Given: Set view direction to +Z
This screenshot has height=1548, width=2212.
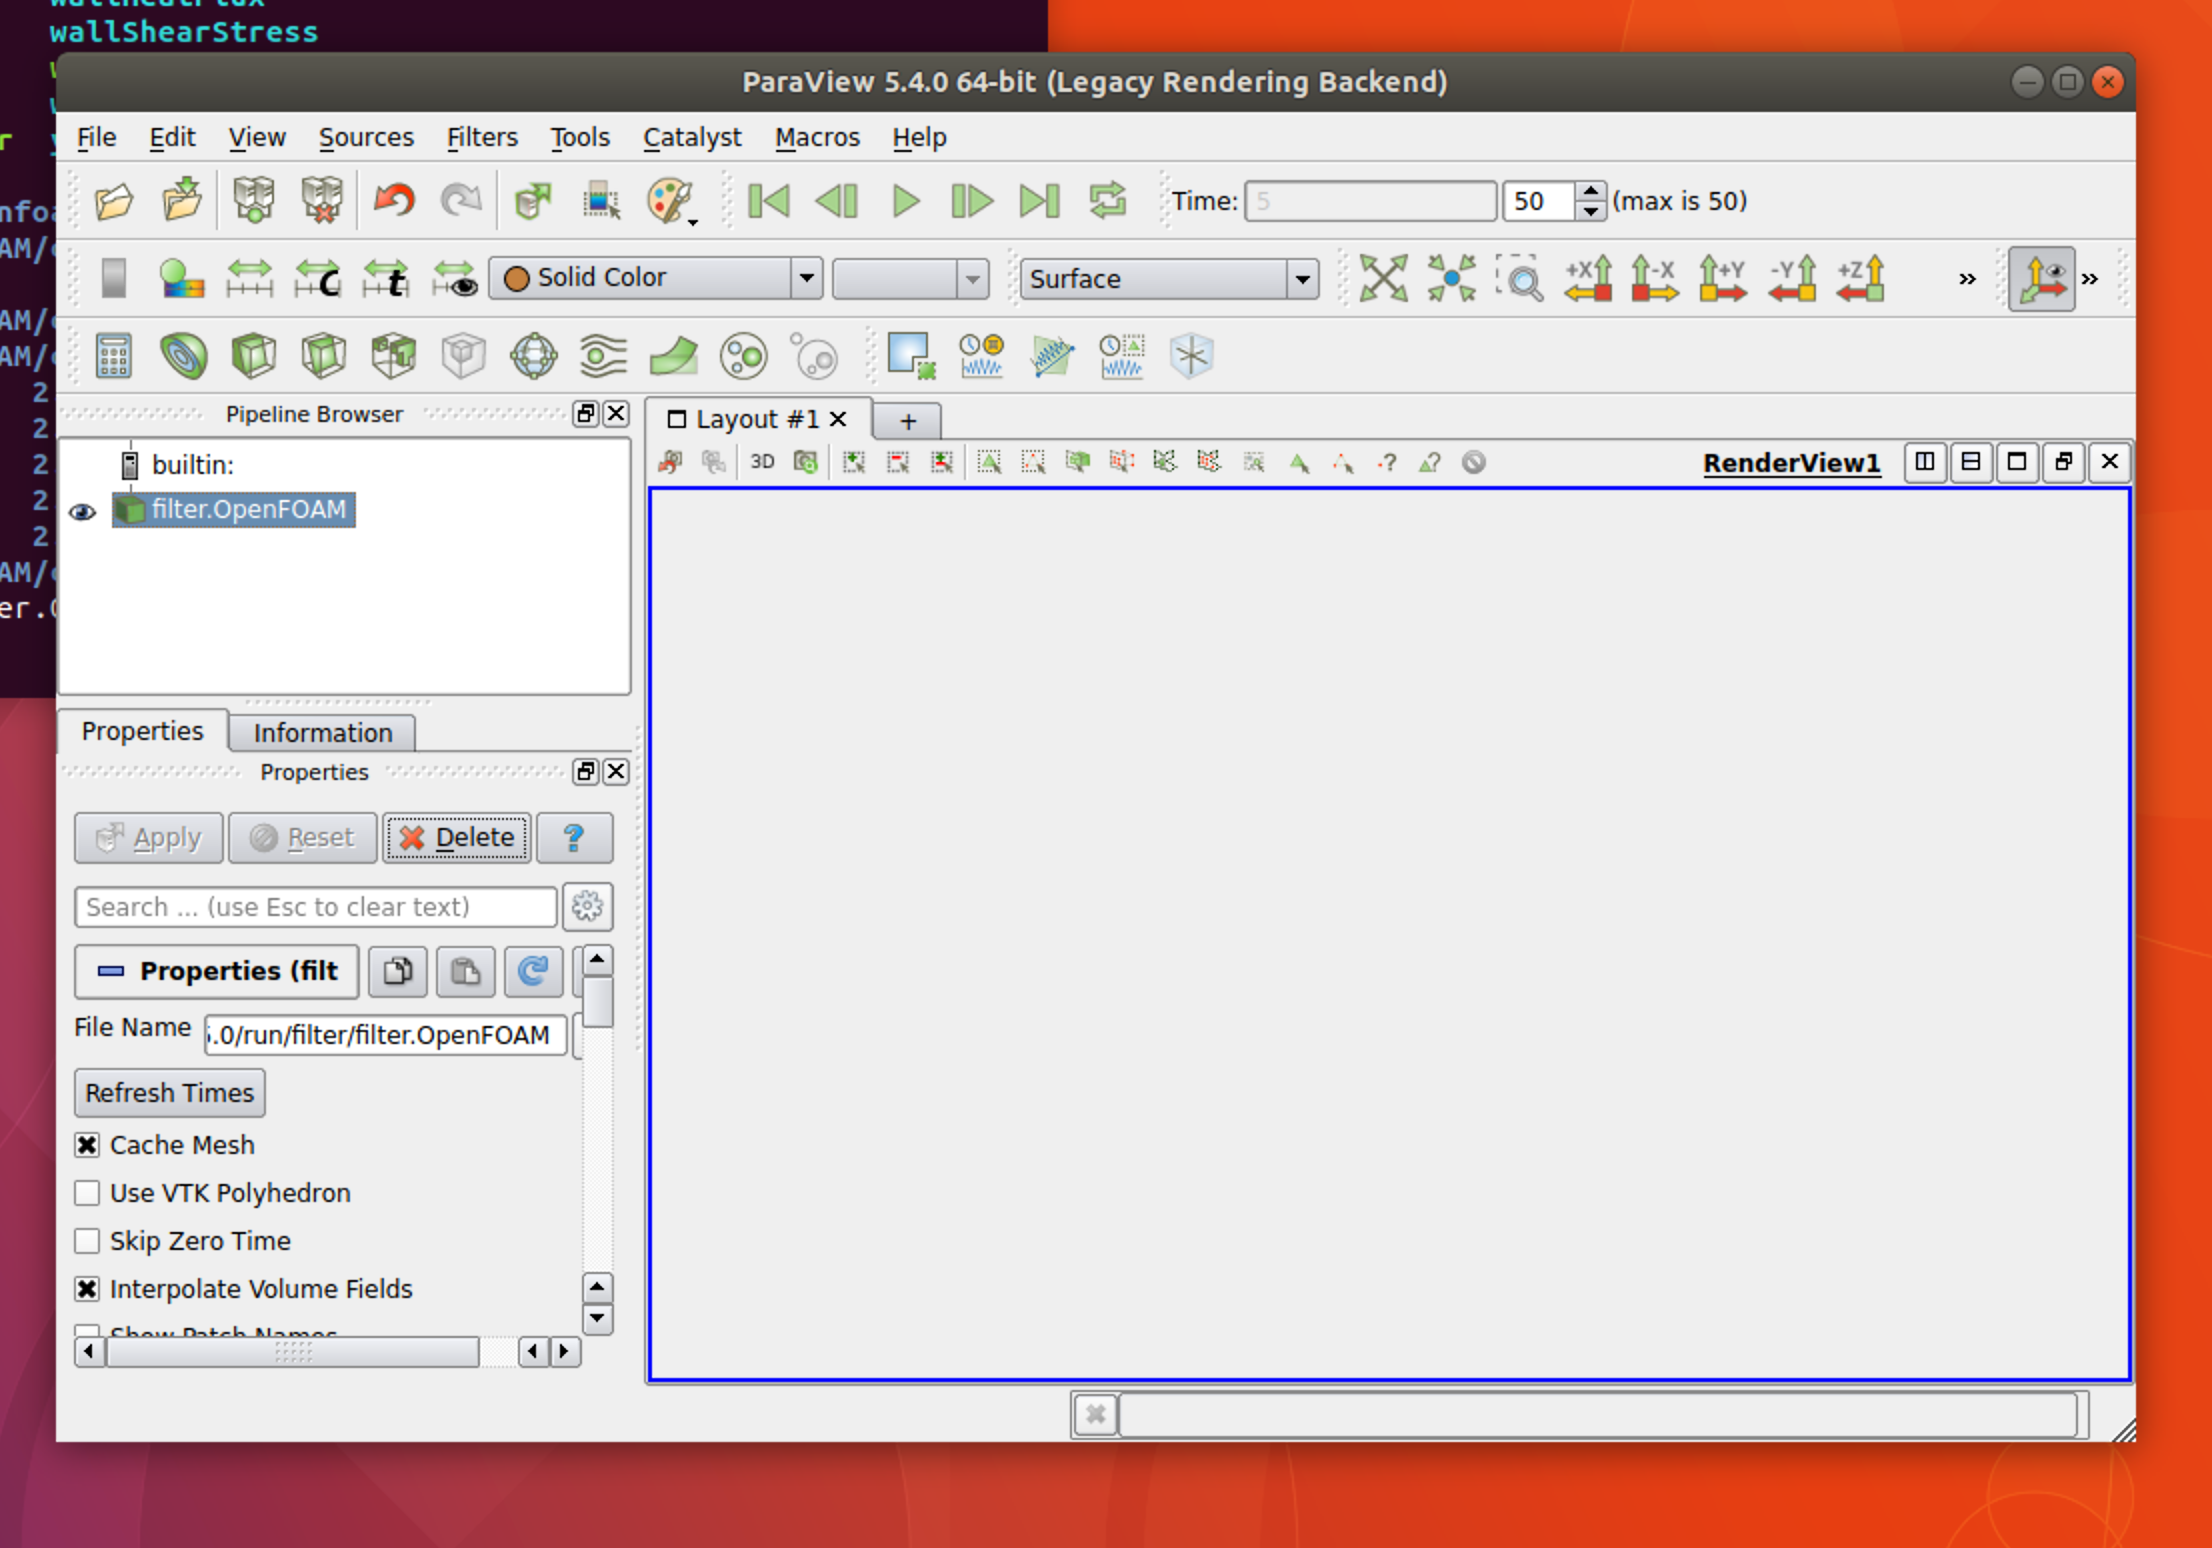Looking at the screenshot, I should [1860, 278].
